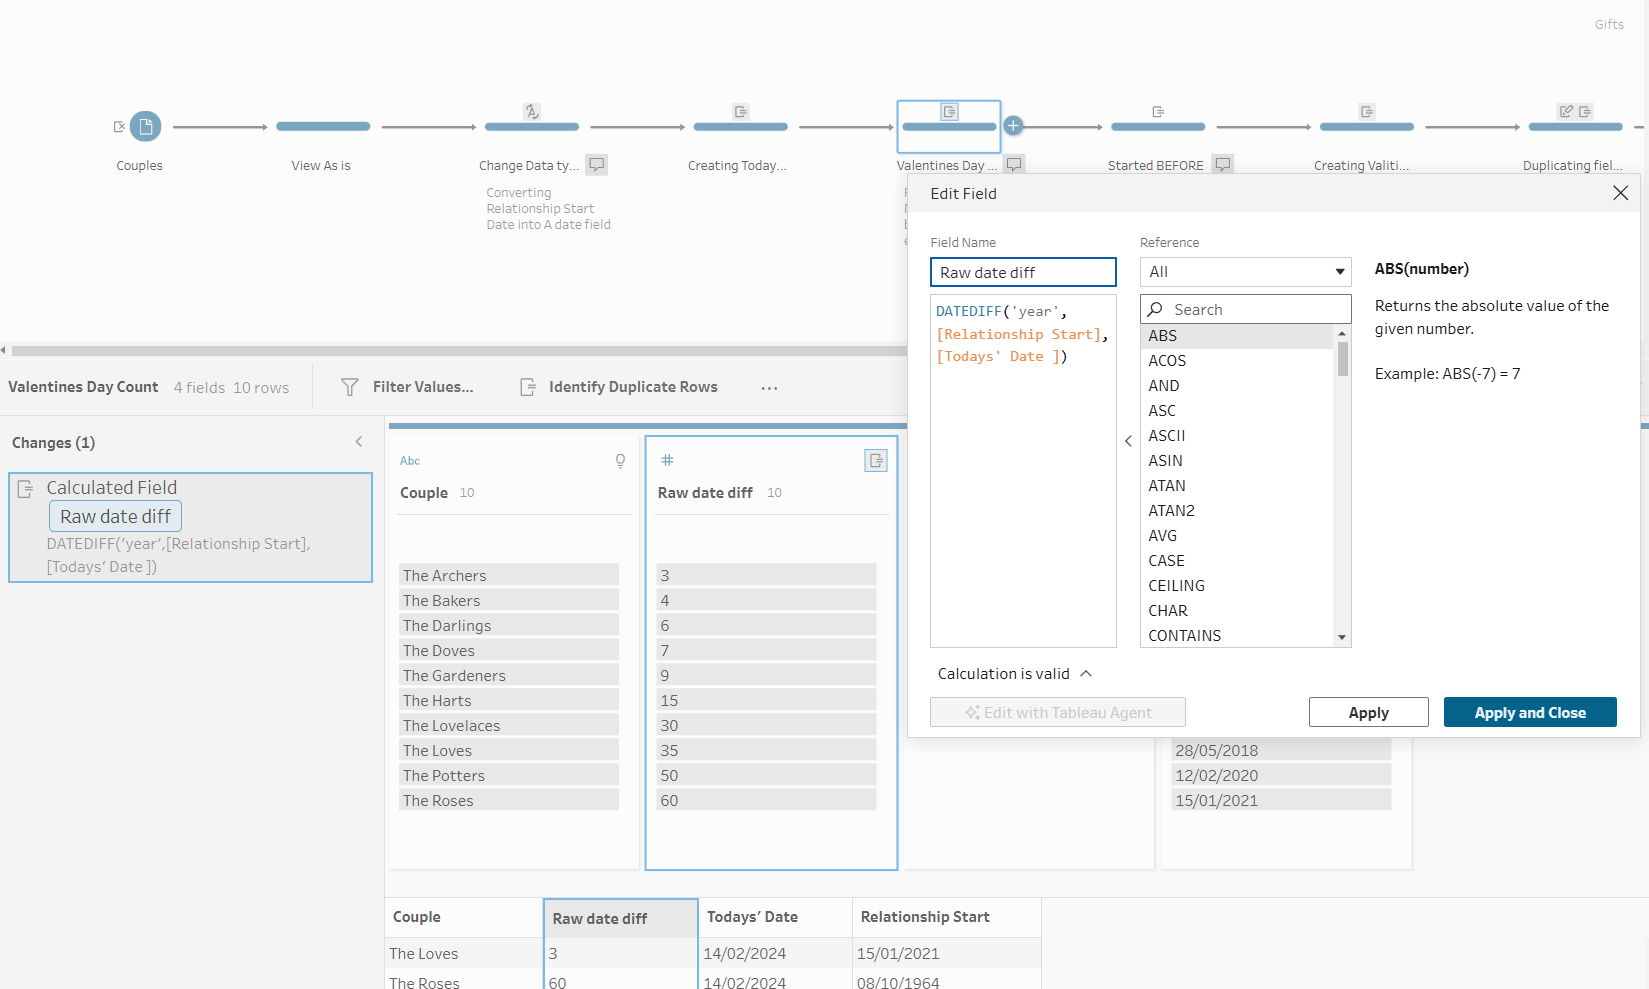The width and height of the screenshot is (1649, 989).
Task: Collapse the Changes pane with the chevron
Action: (359, 442)
